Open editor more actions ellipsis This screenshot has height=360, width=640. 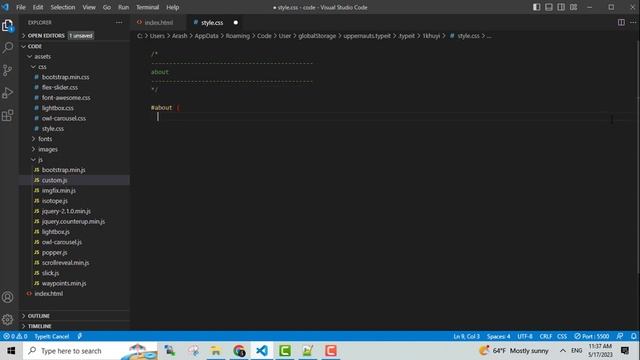point(633,22)
